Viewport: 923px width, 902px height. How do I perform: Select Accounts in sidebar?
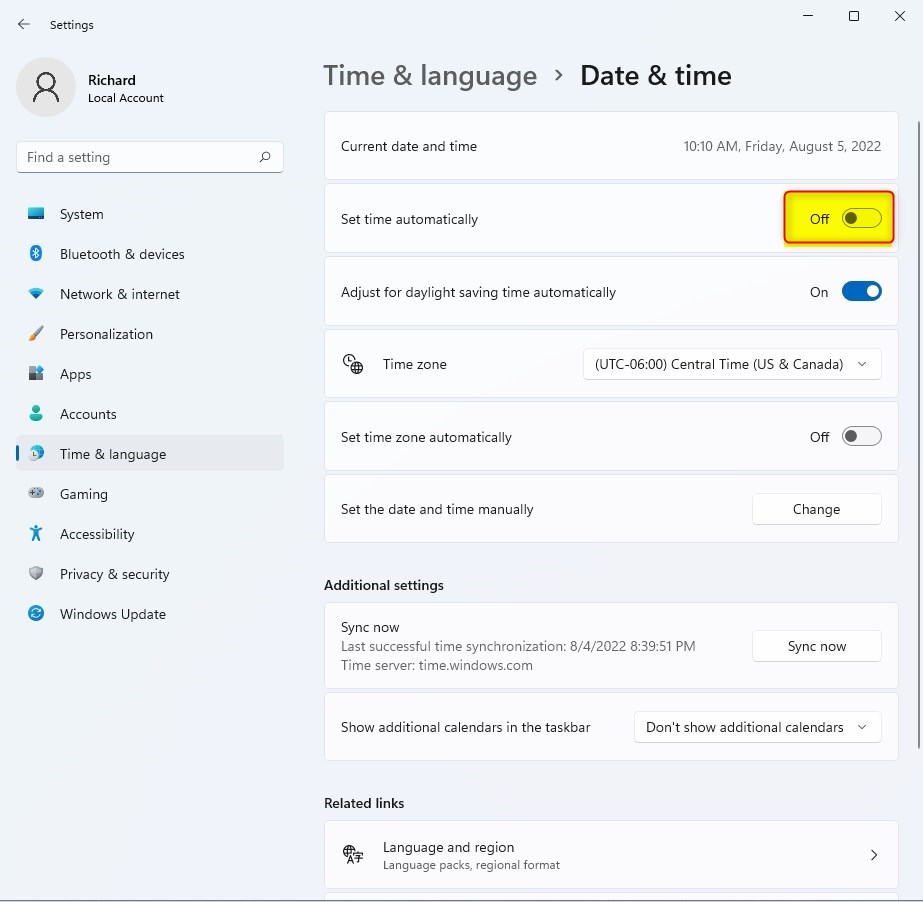pos(150,414)
